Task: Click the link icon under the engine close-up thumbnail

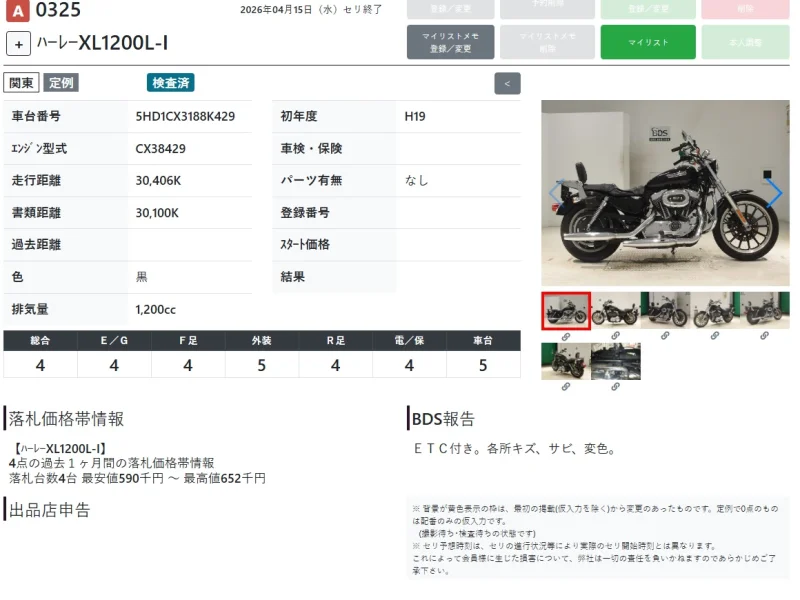Action: (x=616, y=387)
